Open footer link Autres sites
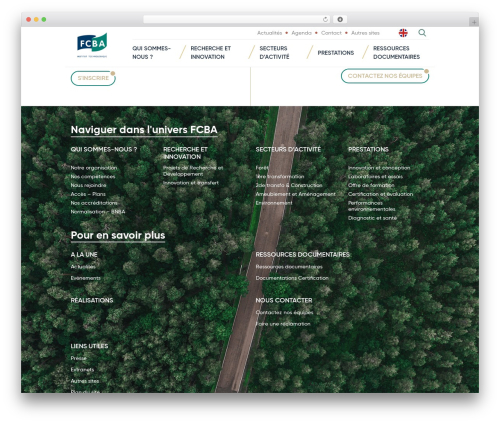Screen dimensions: 500x423 85,381
